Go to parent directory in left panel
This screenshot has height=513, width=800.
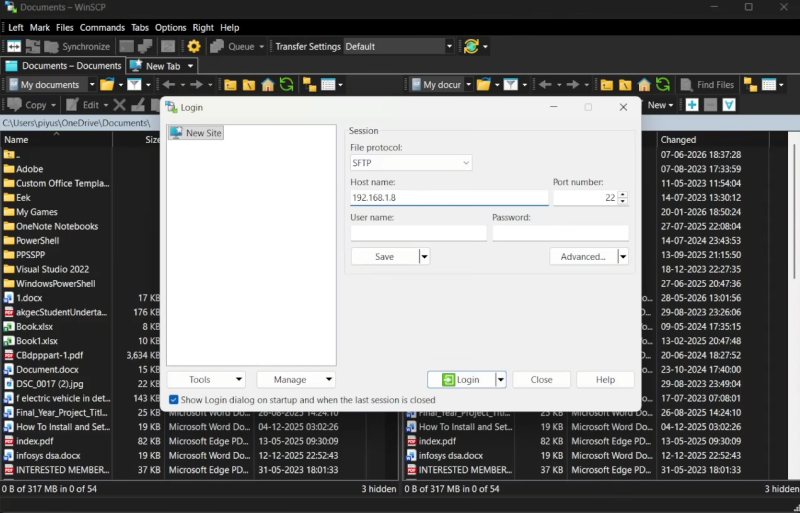point(230,85)
